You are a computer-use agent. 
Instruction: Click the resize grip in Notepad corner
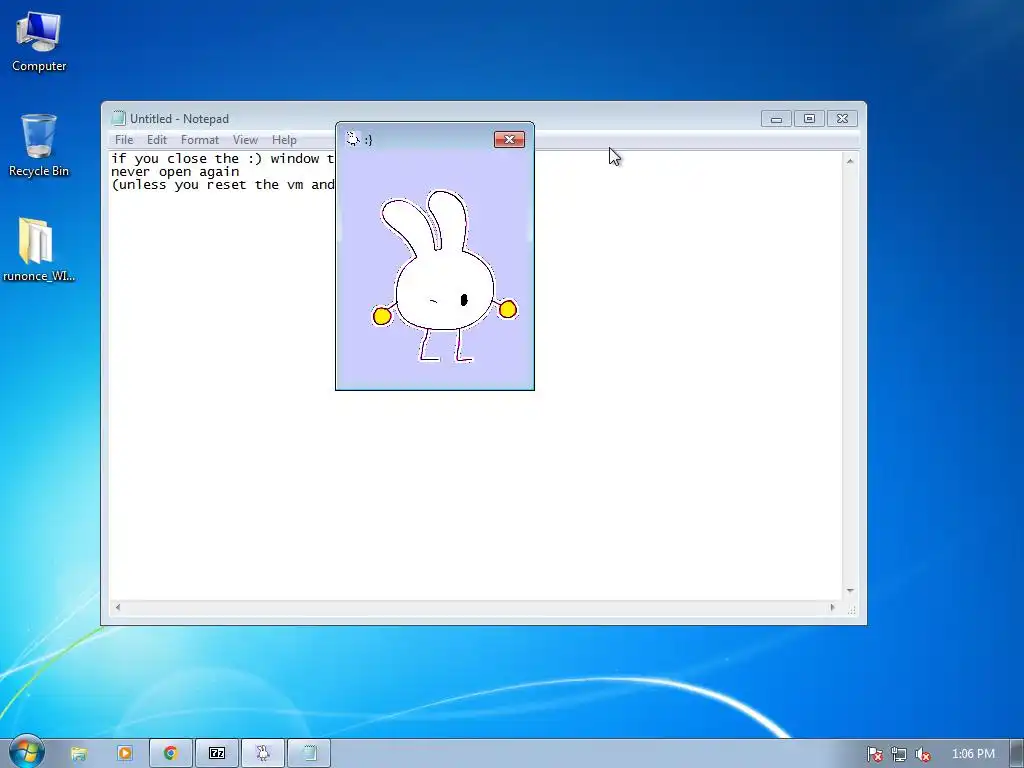851,609
